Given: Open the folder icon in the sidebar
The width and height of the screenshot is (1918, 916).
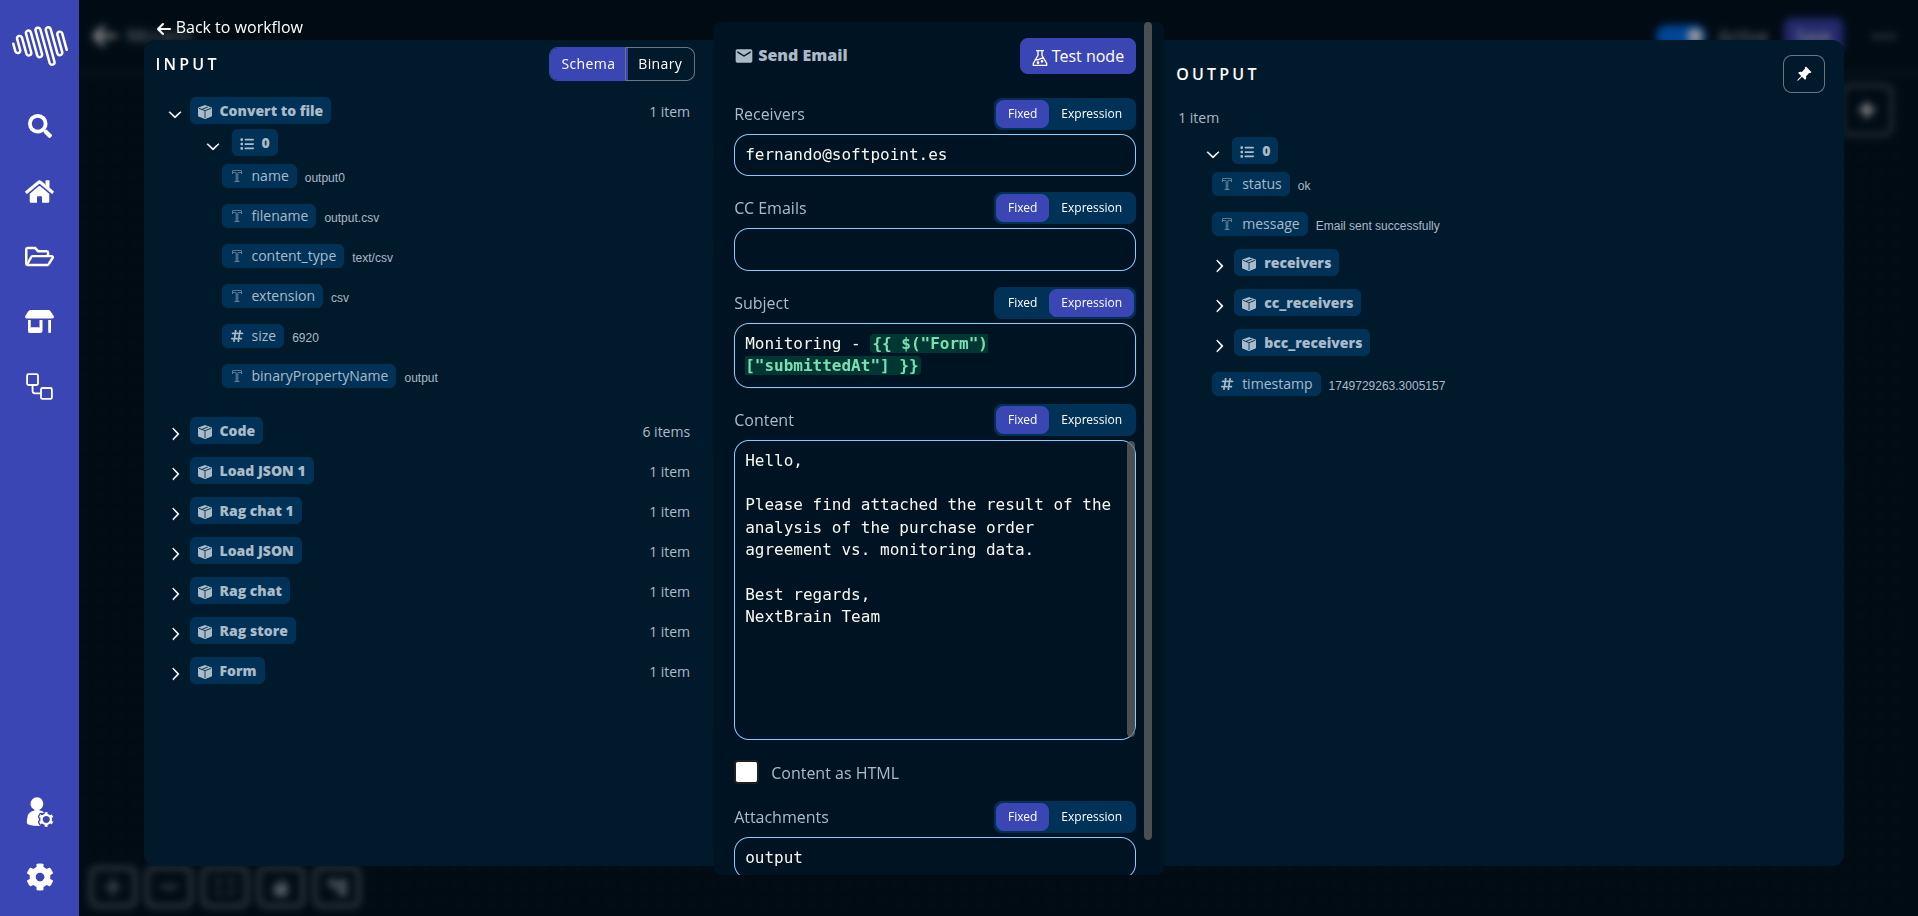Looking at the screenshot, I should (39, 257).
